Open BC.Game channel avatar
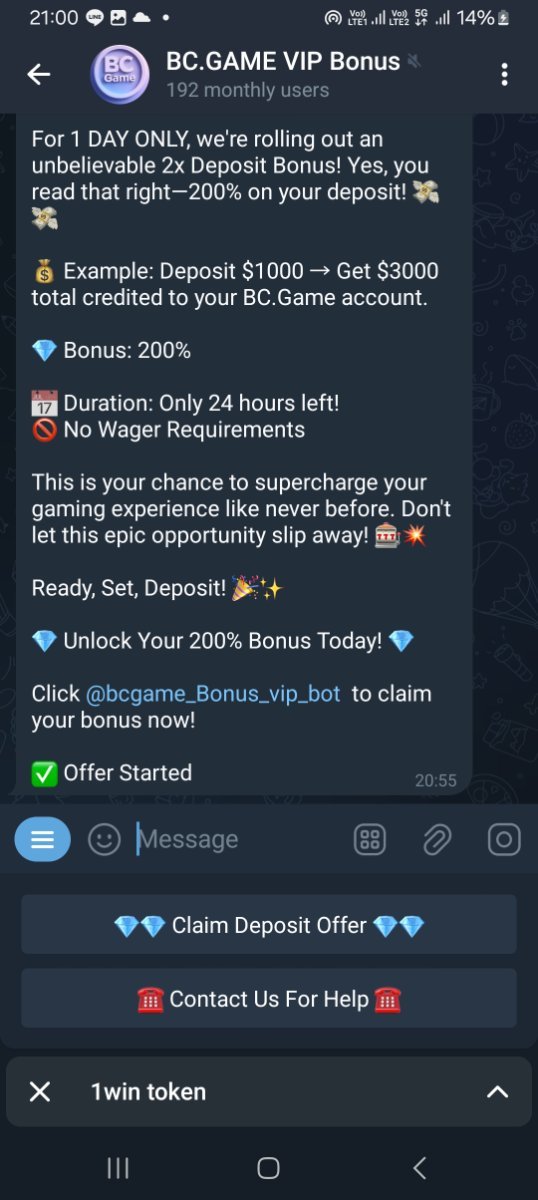 (x=121, y=74)
